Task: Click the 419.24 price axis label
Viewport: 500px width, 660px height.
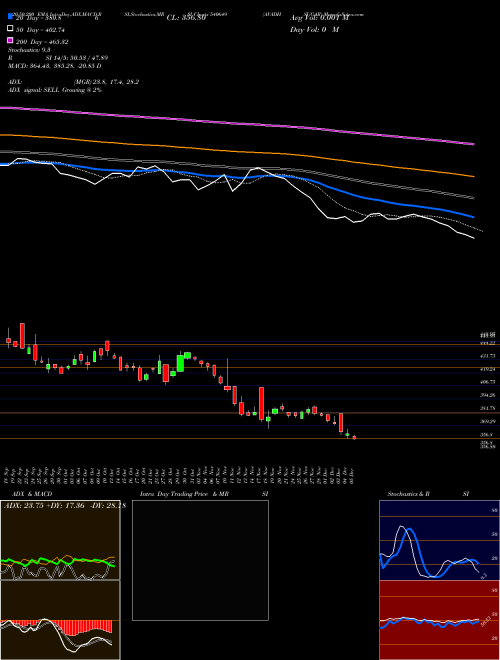Action: tap(488, 369)
